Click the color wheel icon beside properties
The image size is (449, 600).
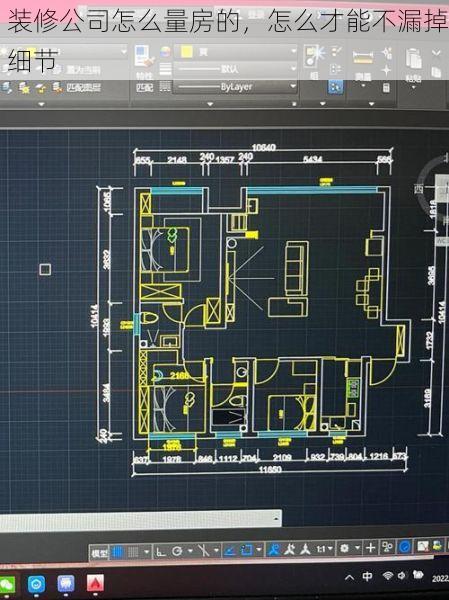point(165,52)
